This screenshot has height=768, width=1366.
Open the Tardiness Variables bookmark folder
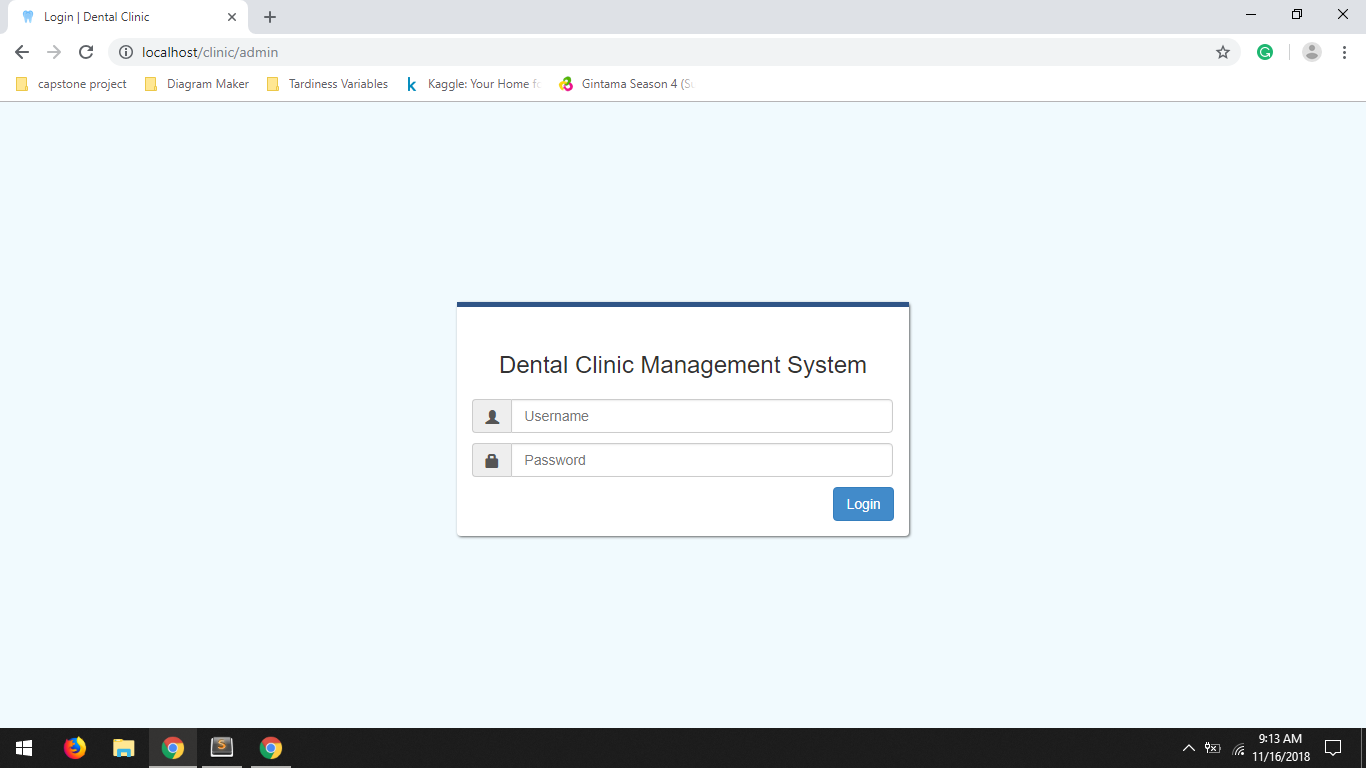tap(330, 84)
